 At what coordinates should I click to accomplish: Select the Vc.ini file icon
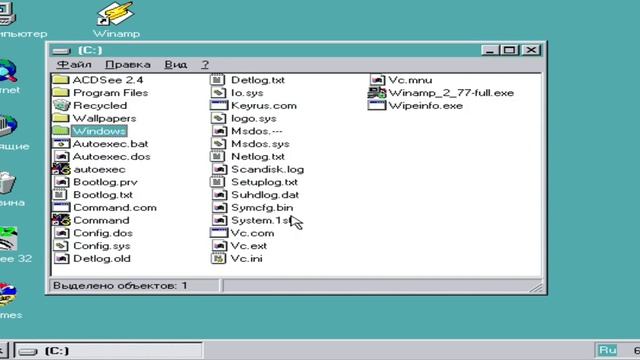click(218, 258)
